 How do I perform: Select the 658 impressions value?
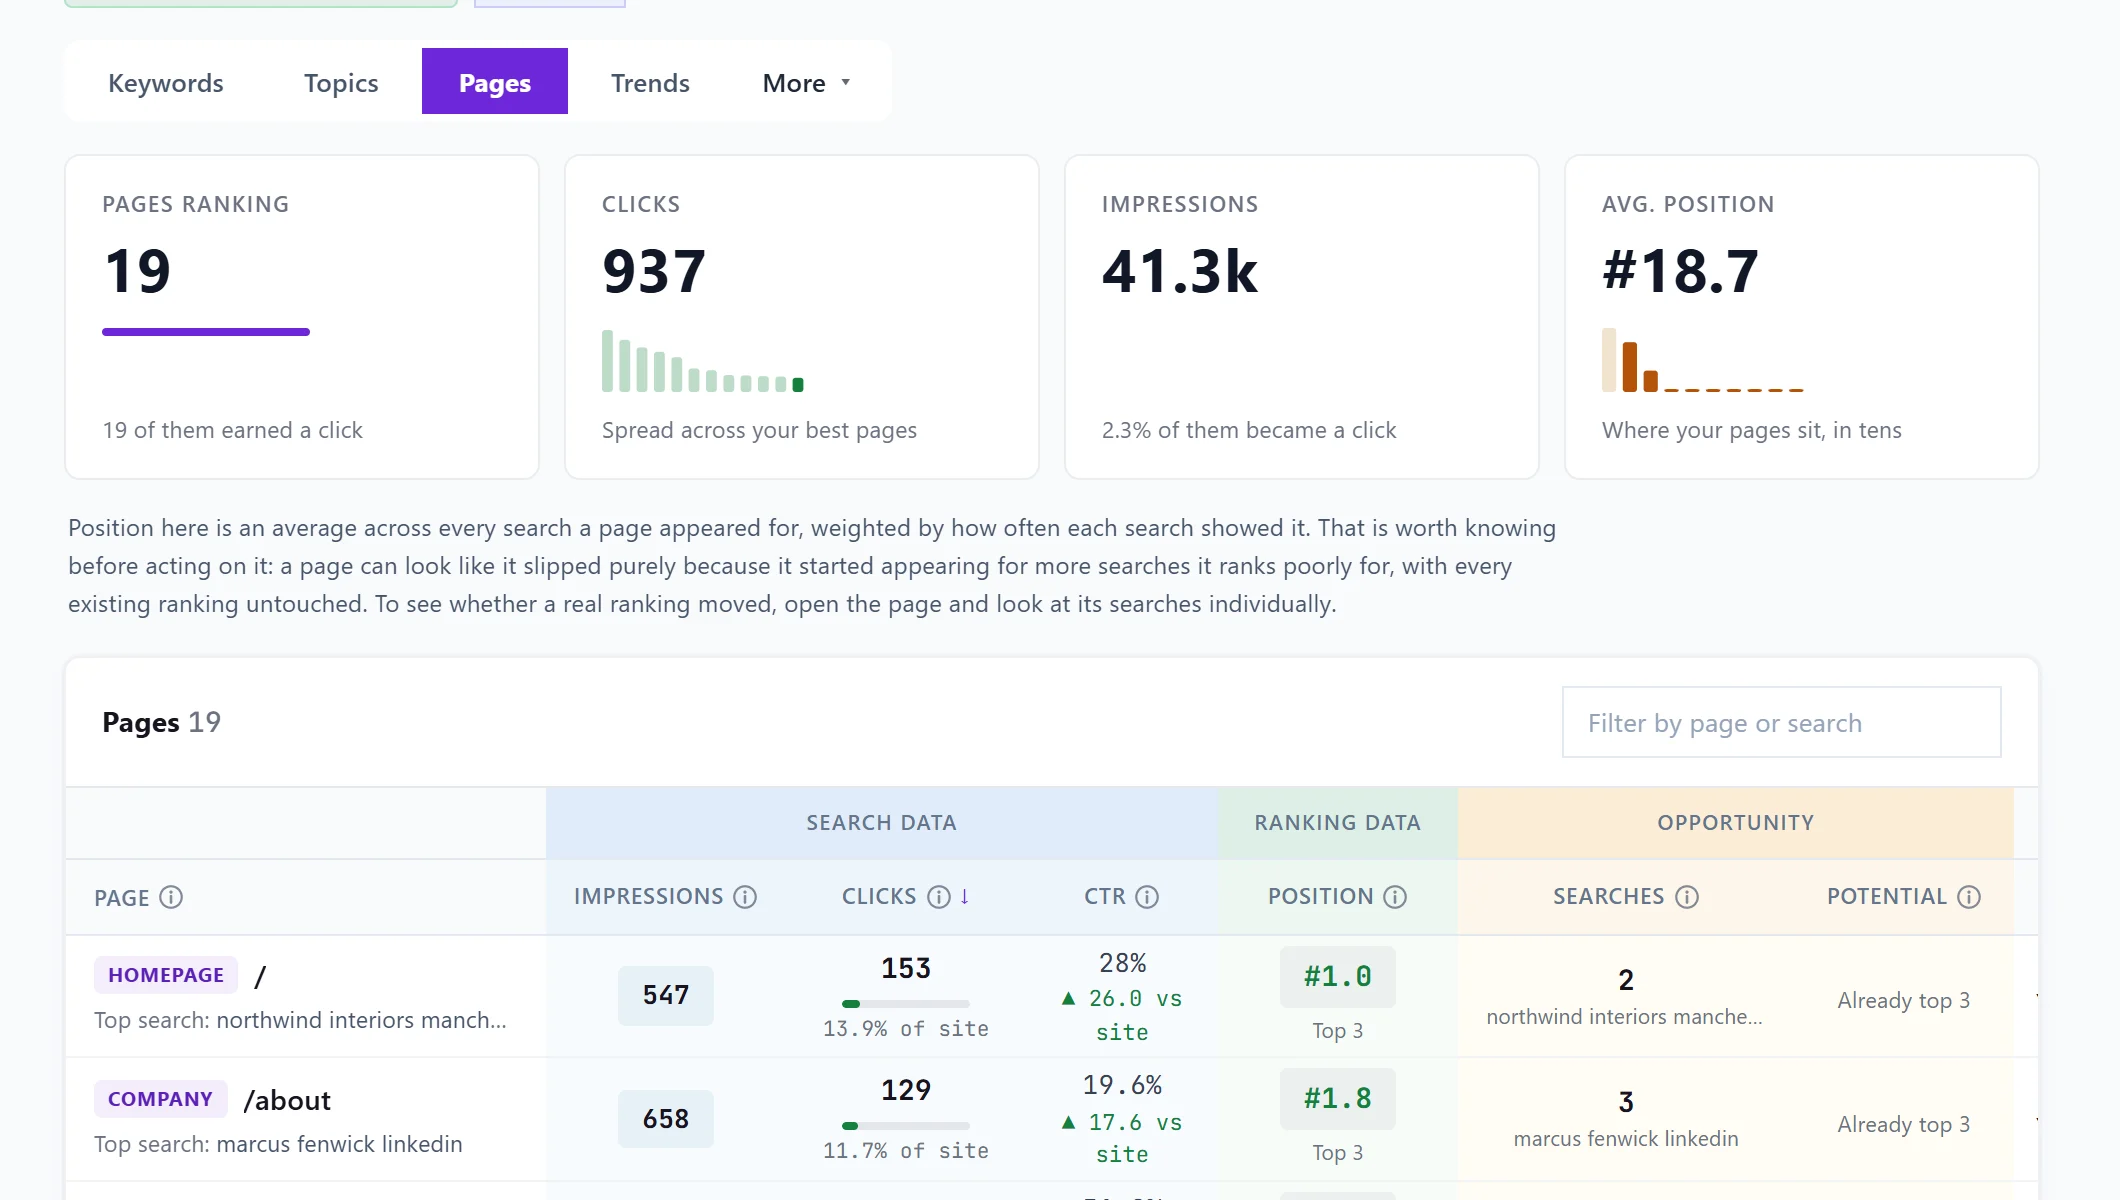coord(666,1119)
